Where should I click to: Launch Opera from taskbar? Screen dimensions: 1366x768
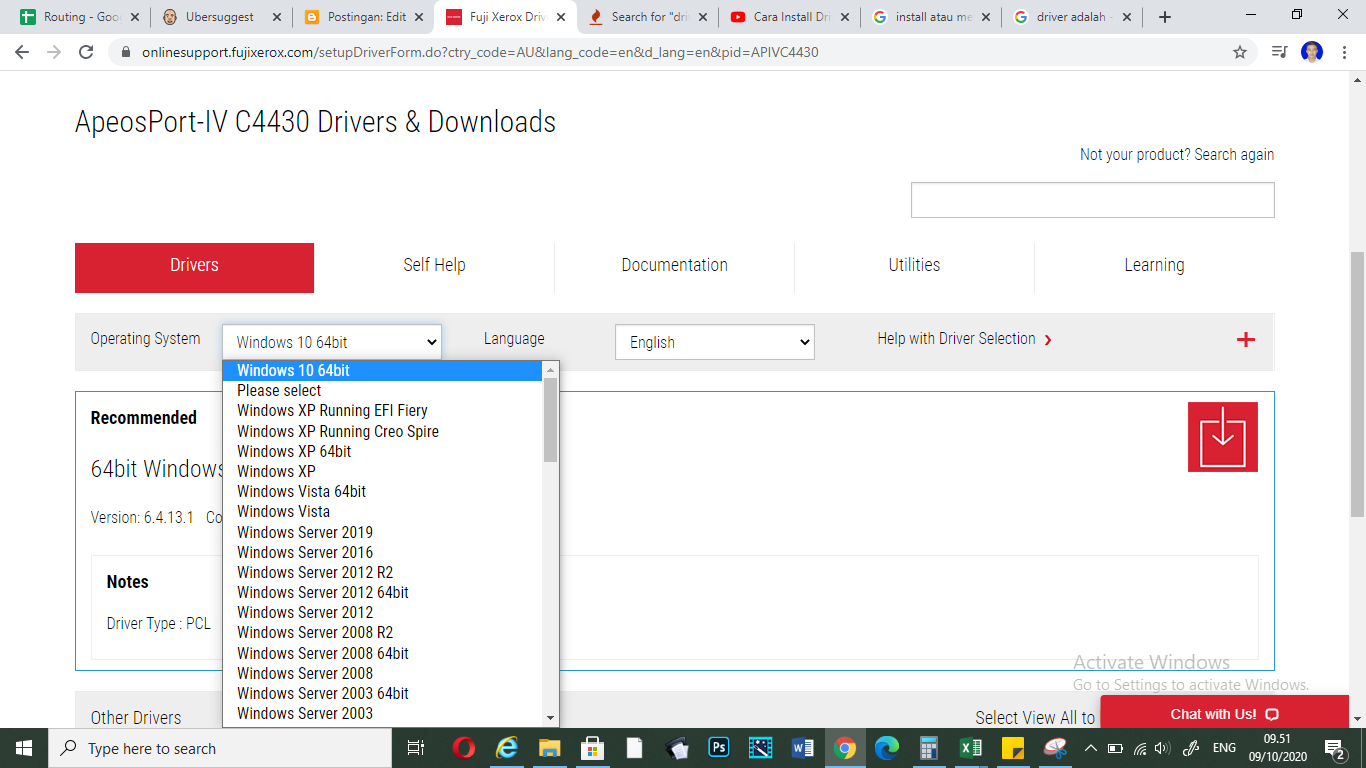[463, 748]
